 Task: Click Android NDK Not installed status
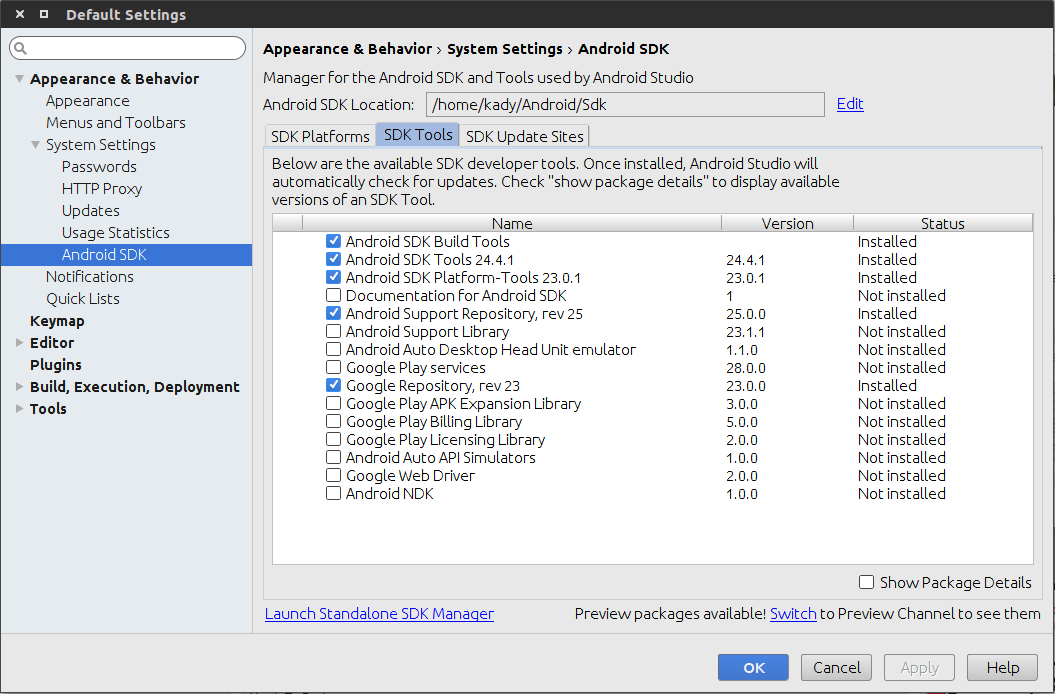click(x=902, y=493)
